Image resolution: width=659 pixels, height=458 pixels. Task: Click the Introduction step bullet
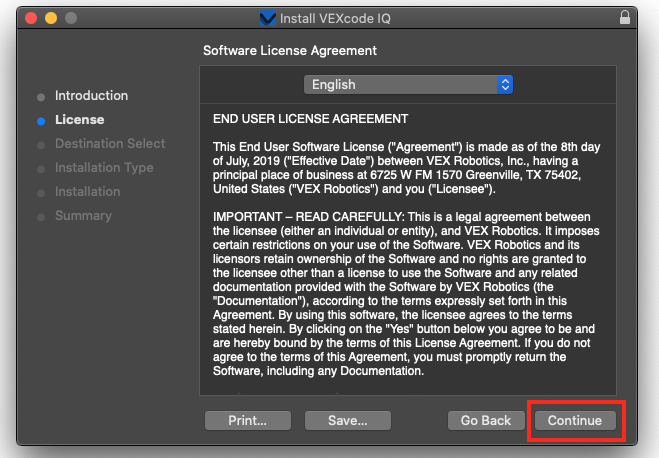click(x=41, y=97)
